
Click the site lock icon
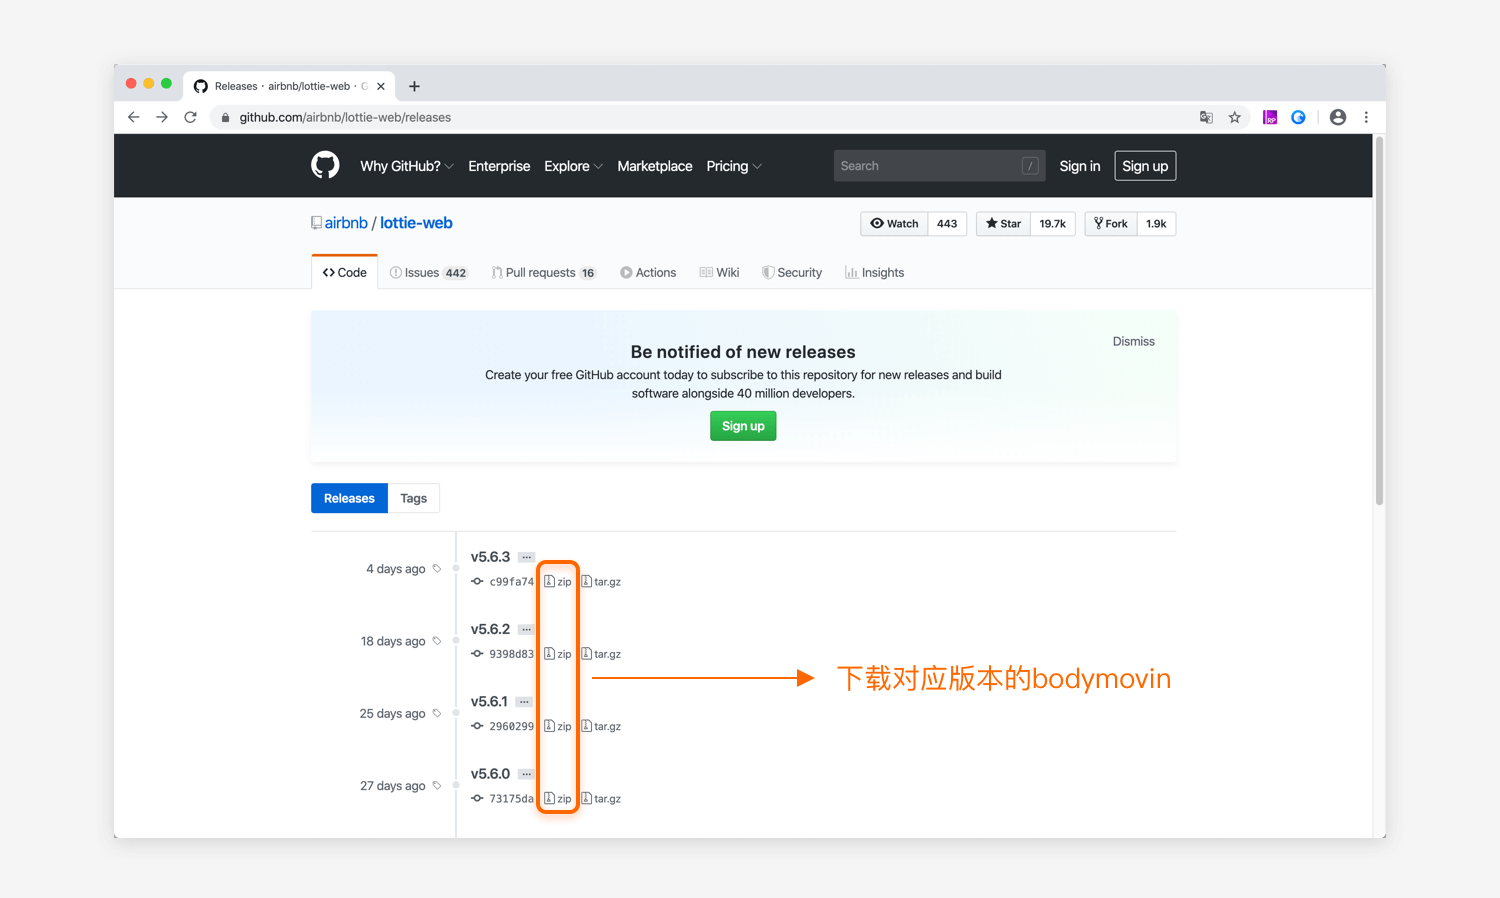225,117
